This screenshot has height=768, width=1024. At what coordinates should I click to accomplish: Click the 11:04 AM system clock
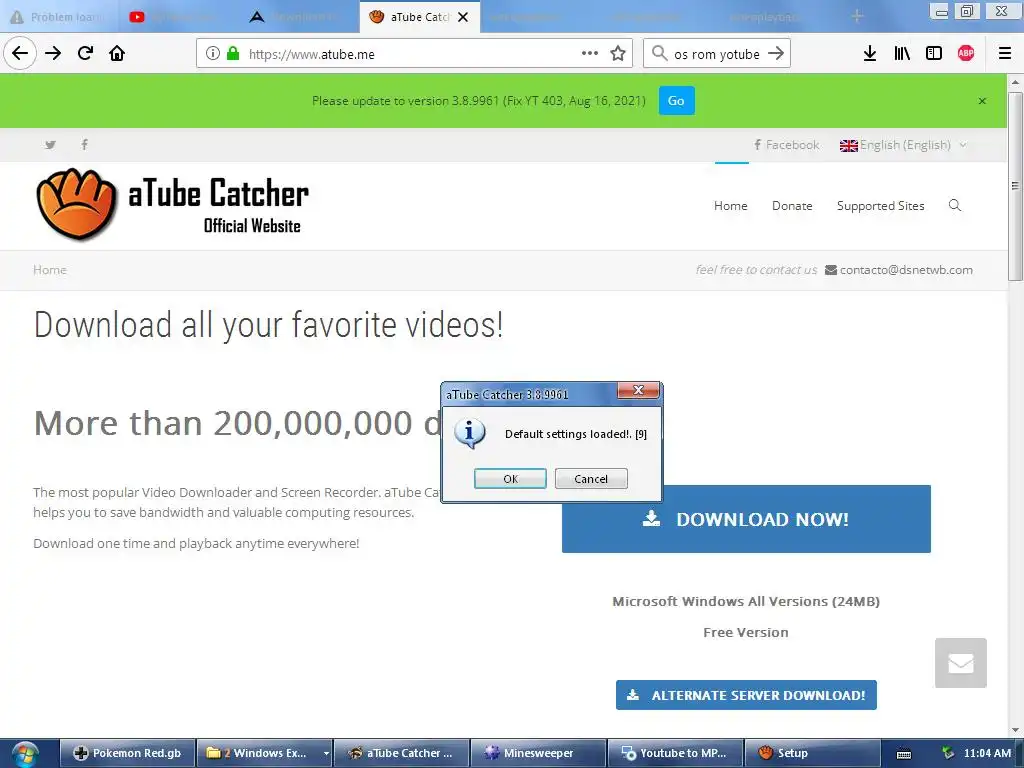point(987,754)
